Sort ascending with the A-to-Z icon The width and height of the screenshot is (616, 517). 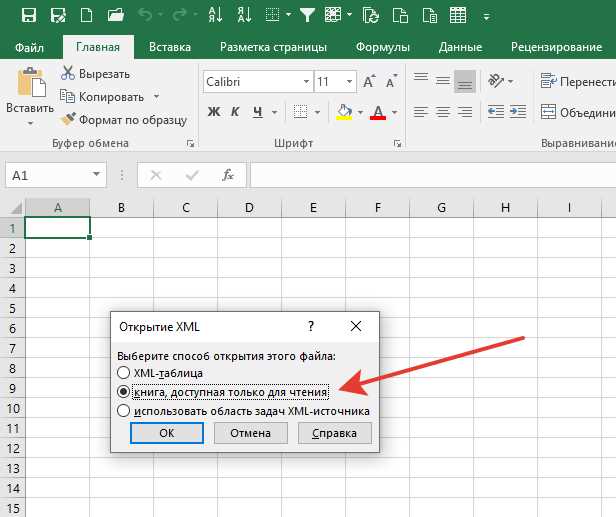click(x=215, y=16)
